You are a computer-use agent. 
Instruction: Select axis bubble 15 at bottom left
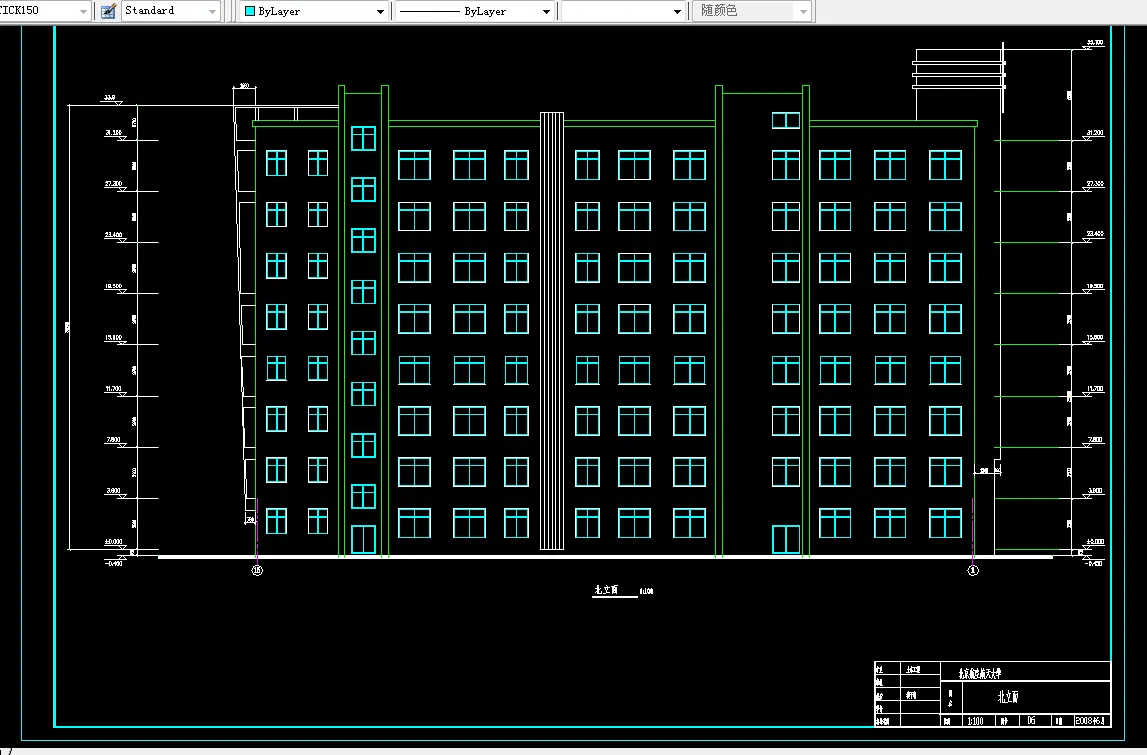tap(257, 570)
